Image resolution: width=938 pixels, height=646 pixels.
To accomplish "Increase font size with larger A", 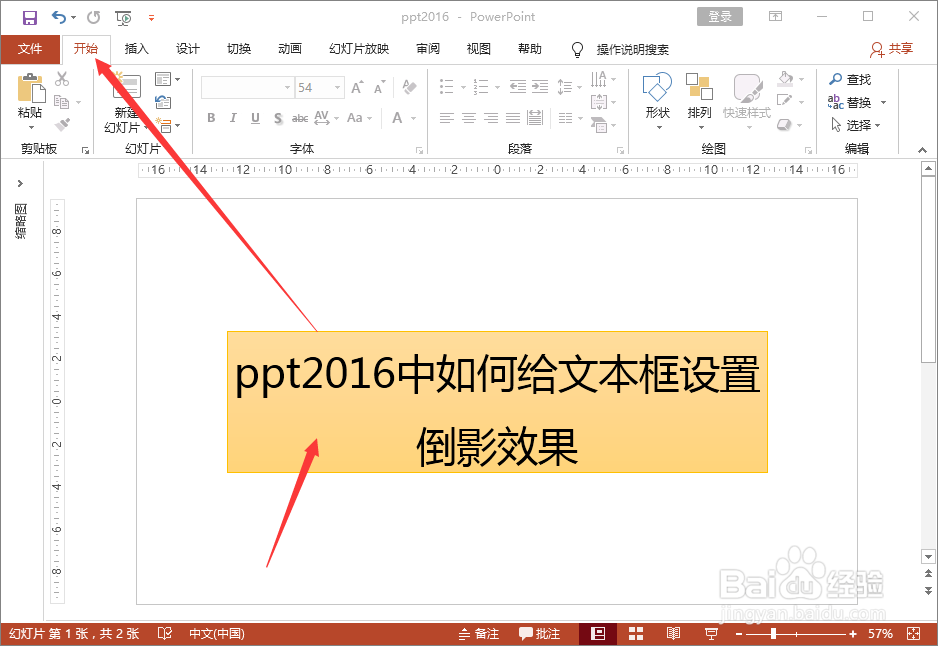I will coord(357,87).
